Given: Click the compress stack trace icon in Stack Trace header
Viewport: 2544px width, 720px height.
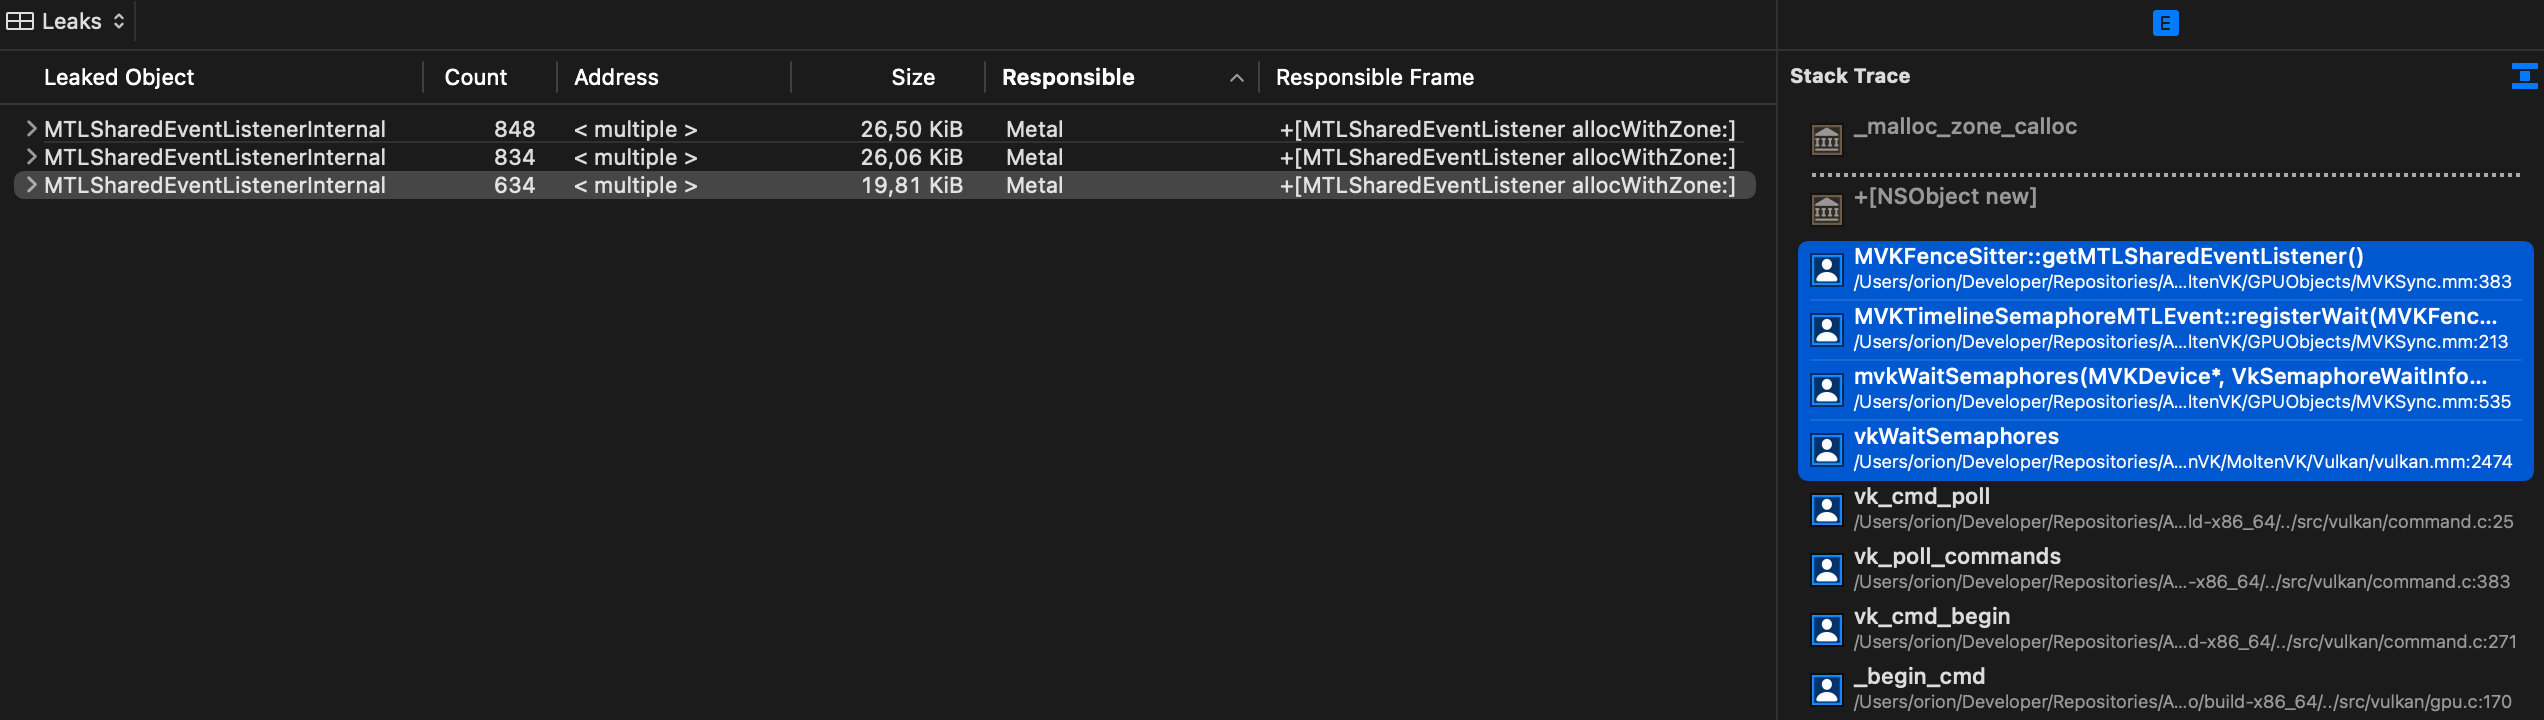Looking at the screenshot, I should tap(2527, 75).
